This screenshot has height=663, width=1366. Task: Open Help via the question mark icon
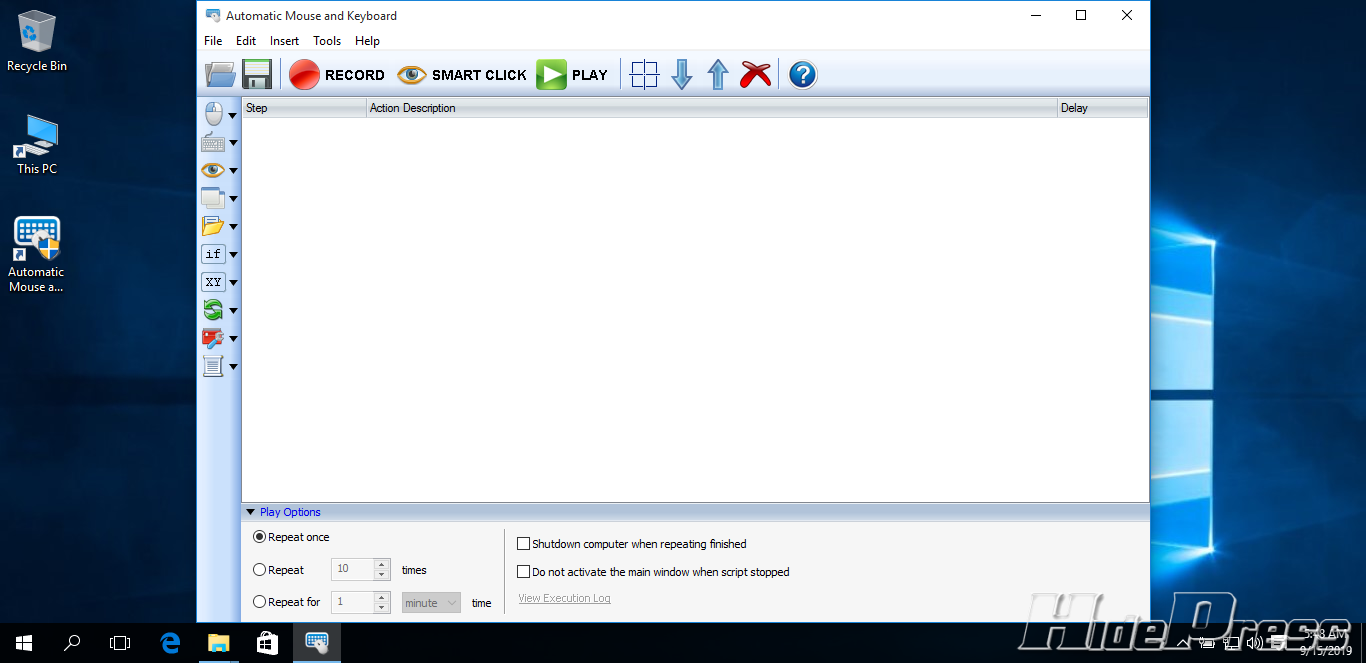pos(802,75)
